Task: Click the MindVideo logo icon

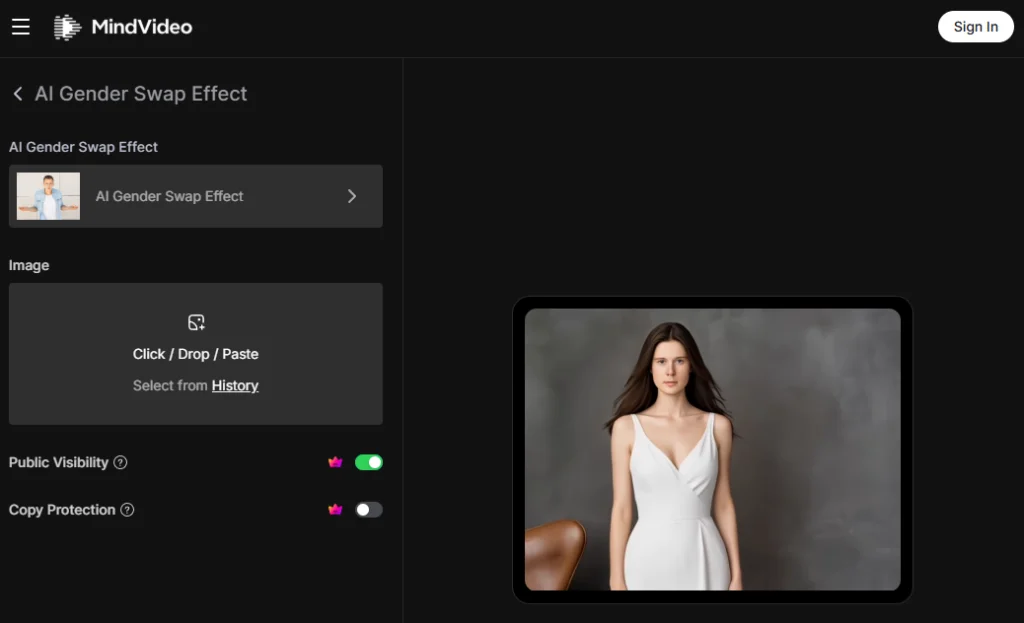Action: tap(67, 27)
